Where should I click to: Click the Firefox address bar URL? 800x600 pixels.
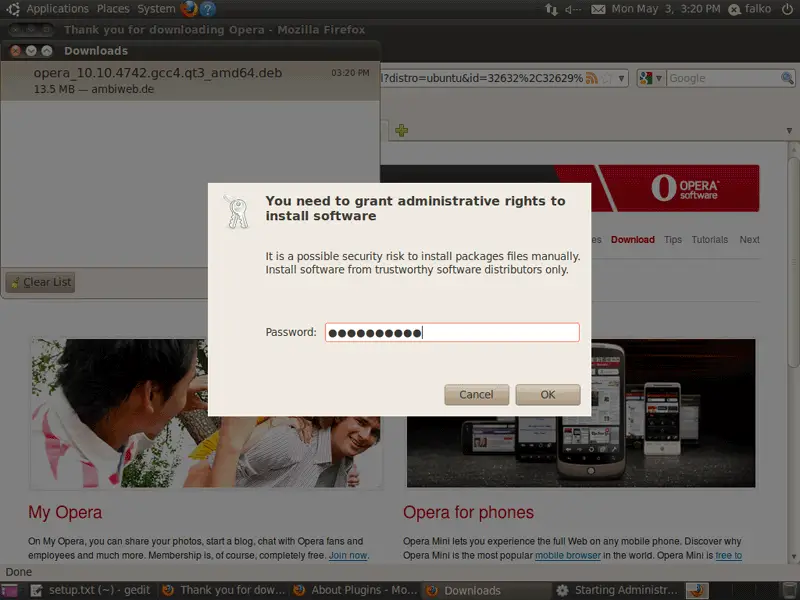(x=482, y=78)
